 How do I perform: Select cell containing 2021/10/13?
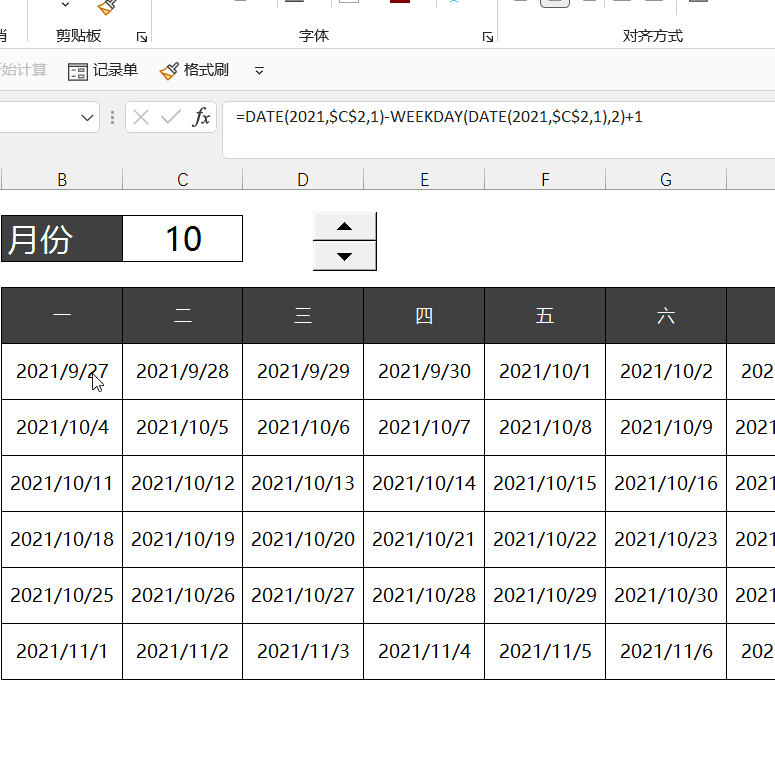coord(303,483)
